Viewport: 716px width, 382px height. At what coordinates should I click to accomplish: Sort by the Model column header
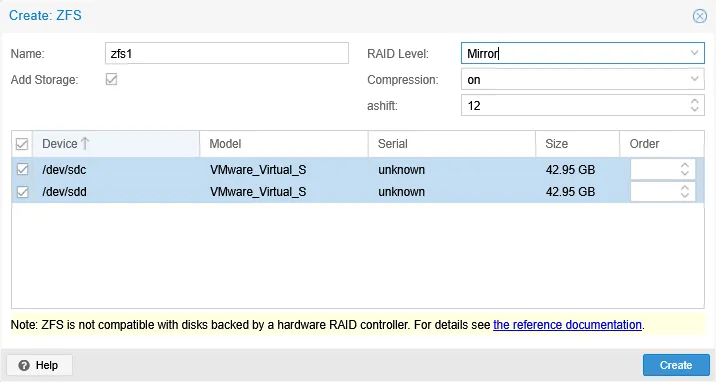(284, 144)
